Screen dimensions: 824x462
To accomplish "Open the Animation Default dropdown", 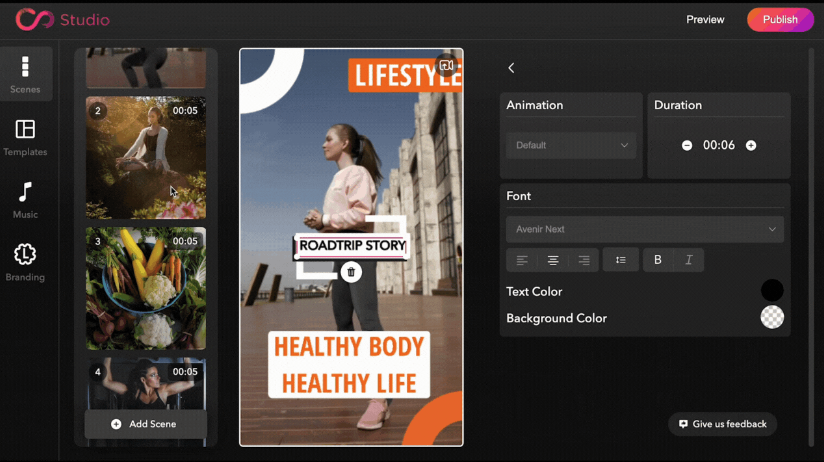I will 571,145.
